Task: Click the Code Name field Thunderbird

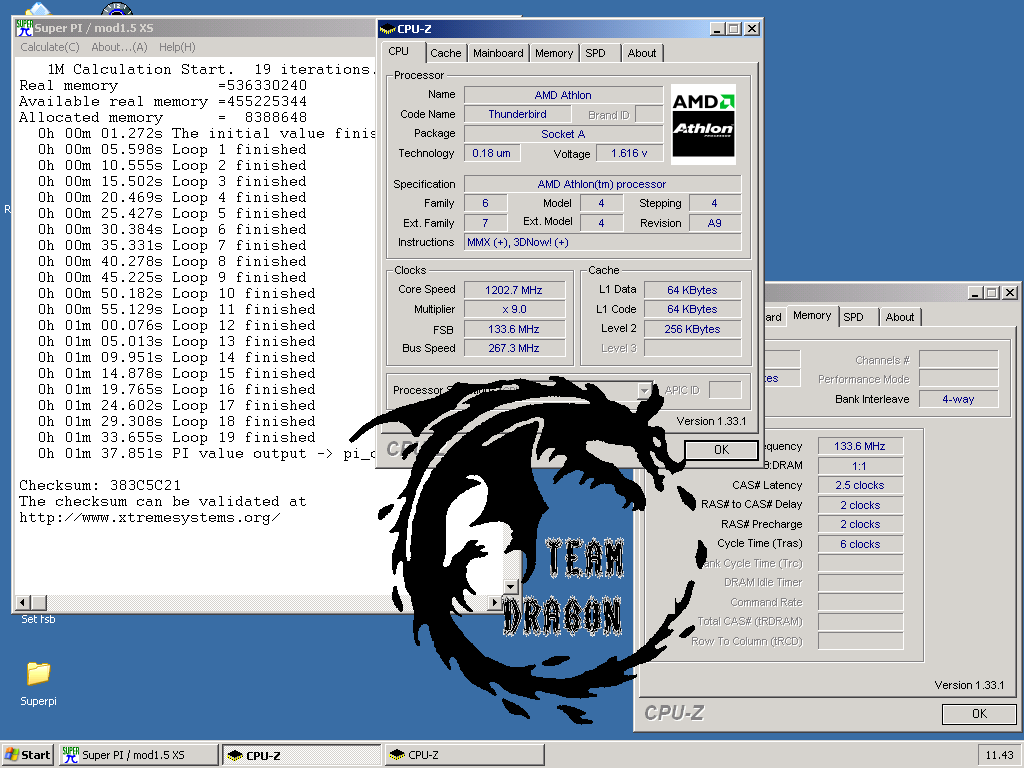Action: point(517,114)
